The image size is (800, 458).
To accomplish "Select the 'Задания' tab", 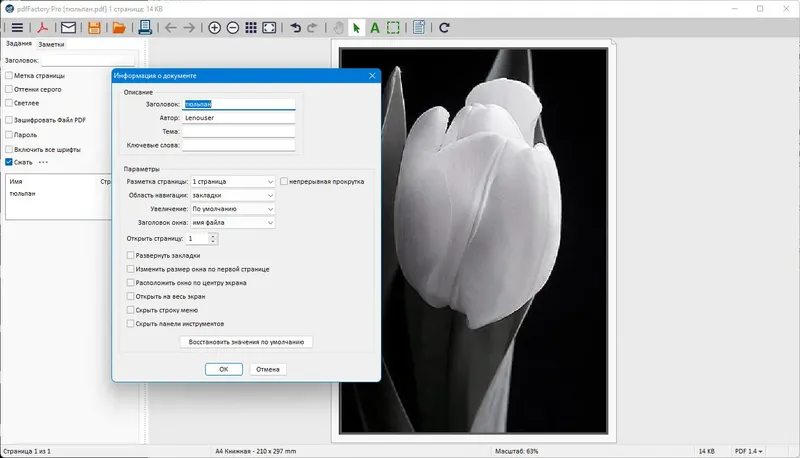I will pyautogui.click(x=18, y=44).
